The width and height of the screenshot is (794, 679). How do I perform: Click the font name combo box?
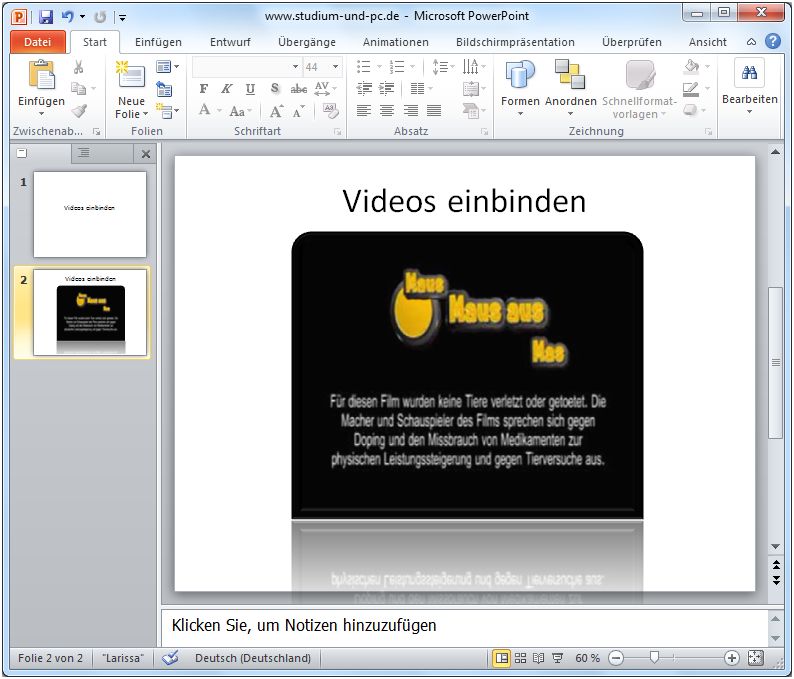pos(247,67)
